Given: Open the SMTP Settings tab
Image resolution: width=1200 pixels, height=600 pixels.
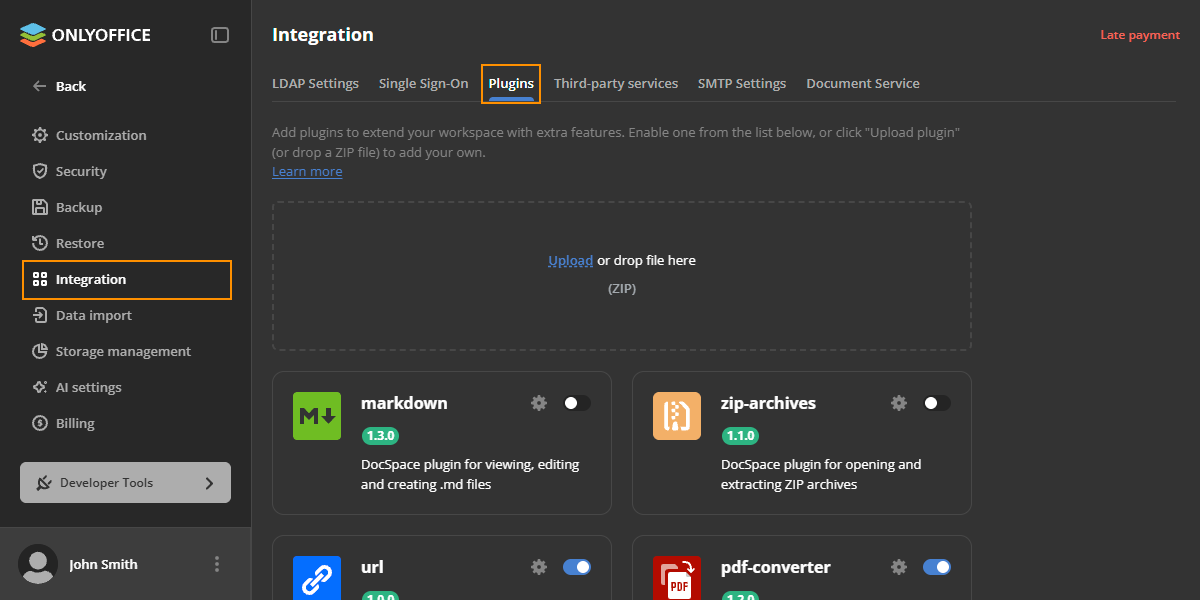Looking at the screenshot, I should coord(742,83).
